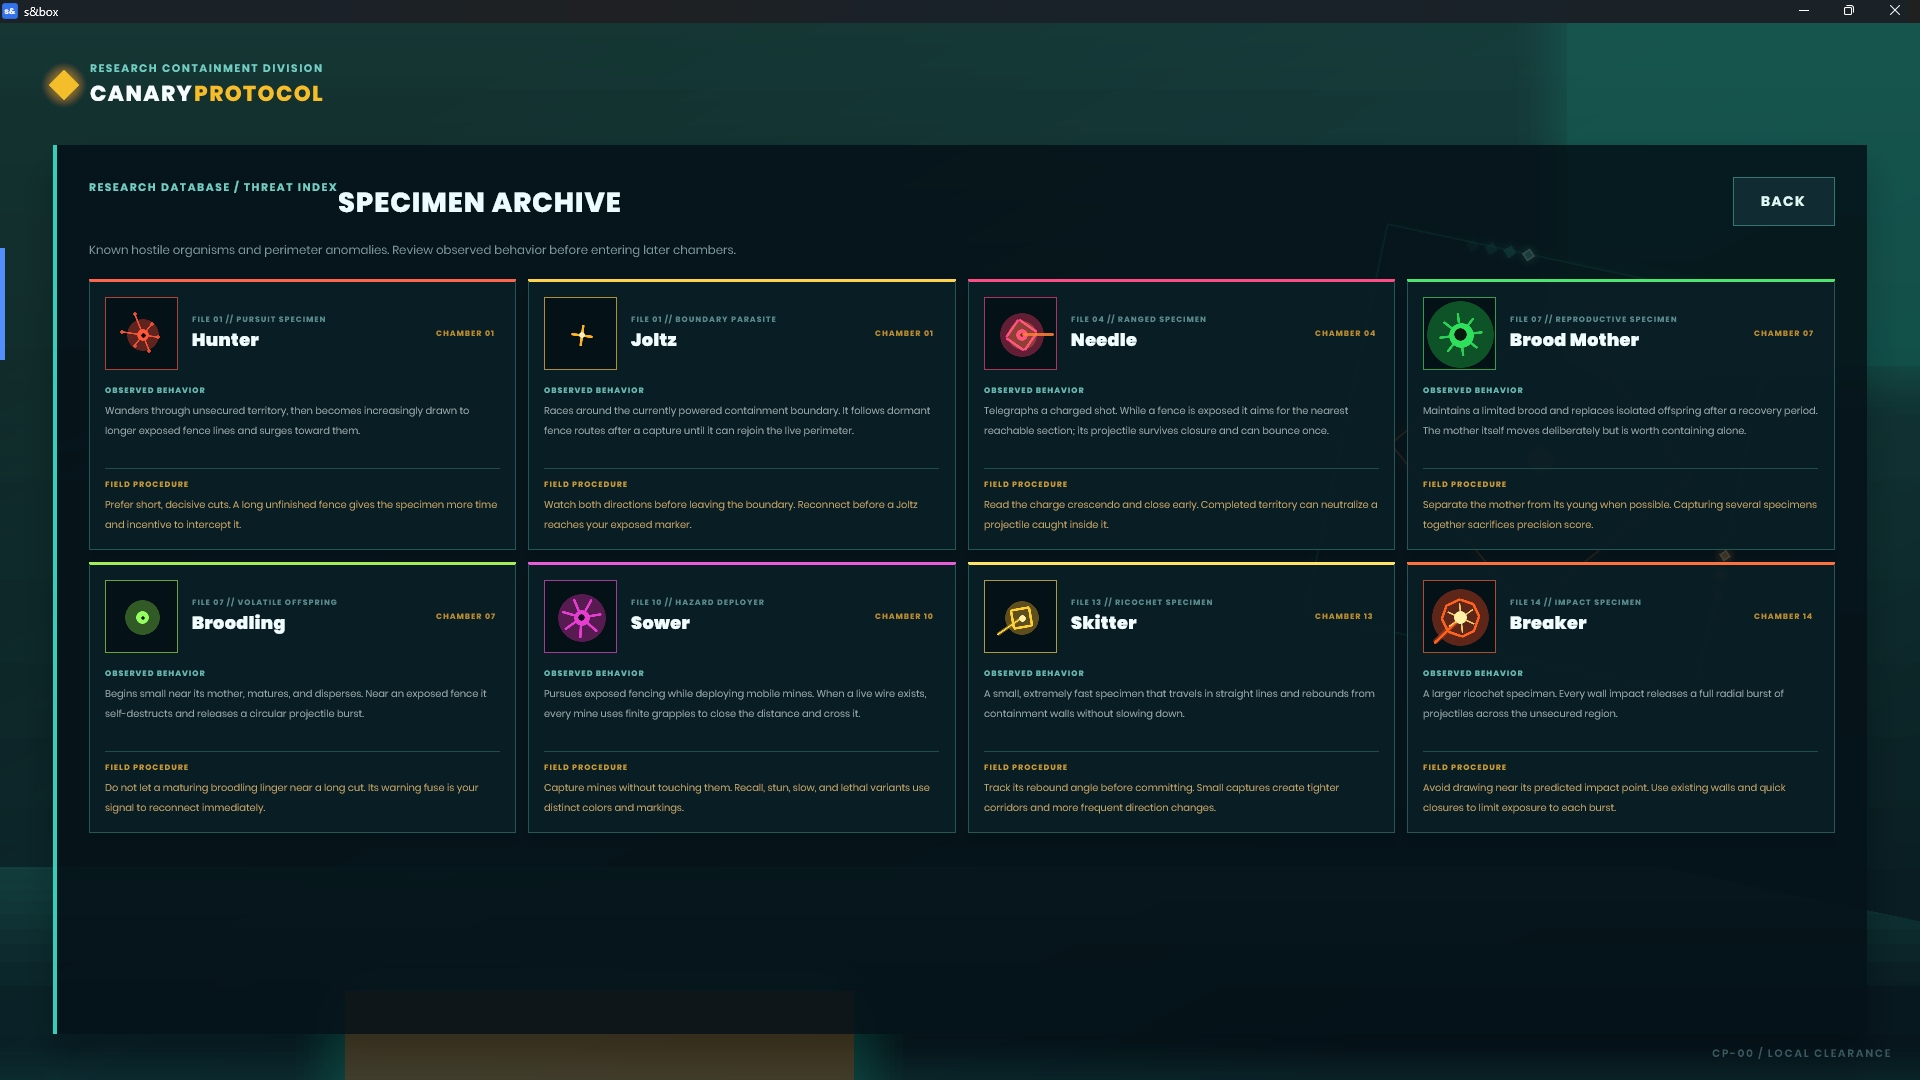Go back using the BACK button
1920x1080 pixels.
(x=1783, y=201)
